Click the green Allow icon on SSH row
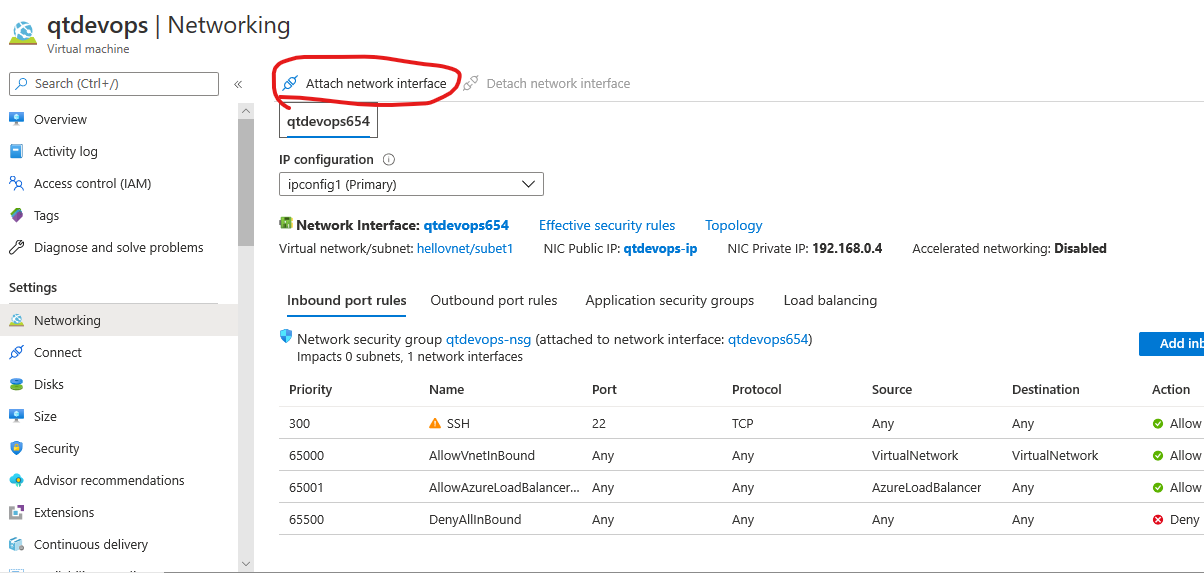Image resolution: width=1204 pixels, height=573 pixels. [x=1158, y=423]
